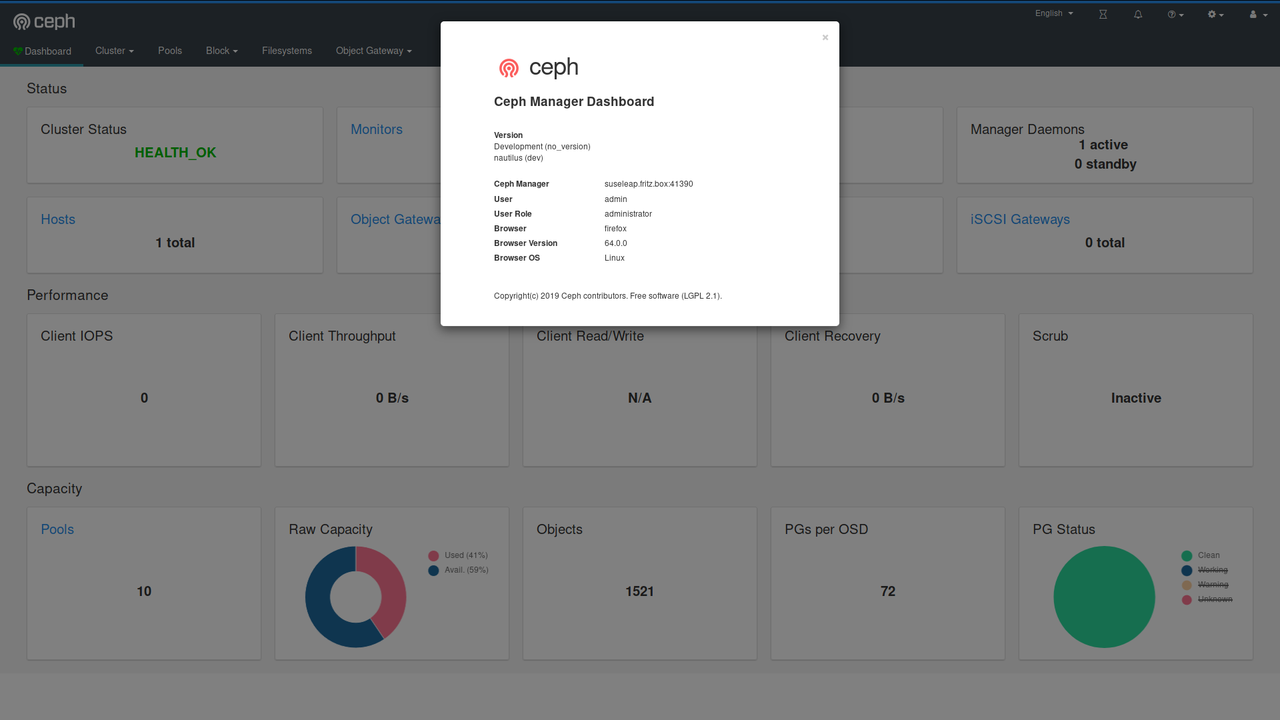
Task: Expand the Cluster menu
Action: 114,51
